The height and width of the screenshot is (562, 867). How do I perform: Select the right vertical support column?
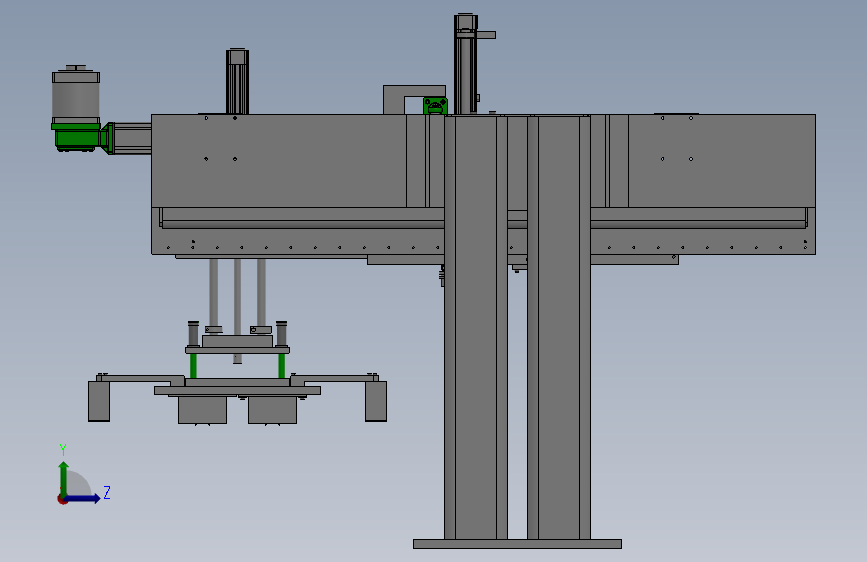click(x=558, y=326)
